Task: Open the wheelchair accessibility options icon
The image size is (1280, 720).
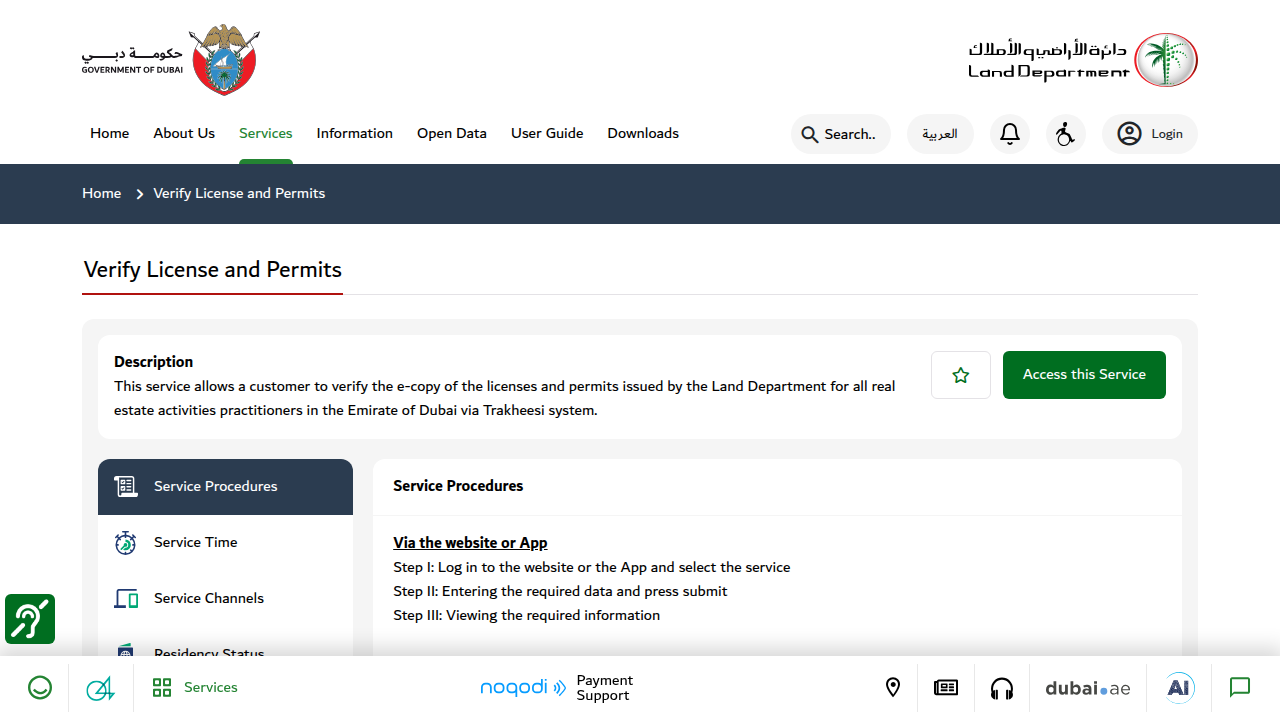Action: pyautogui.click(x=1066, y=134)
